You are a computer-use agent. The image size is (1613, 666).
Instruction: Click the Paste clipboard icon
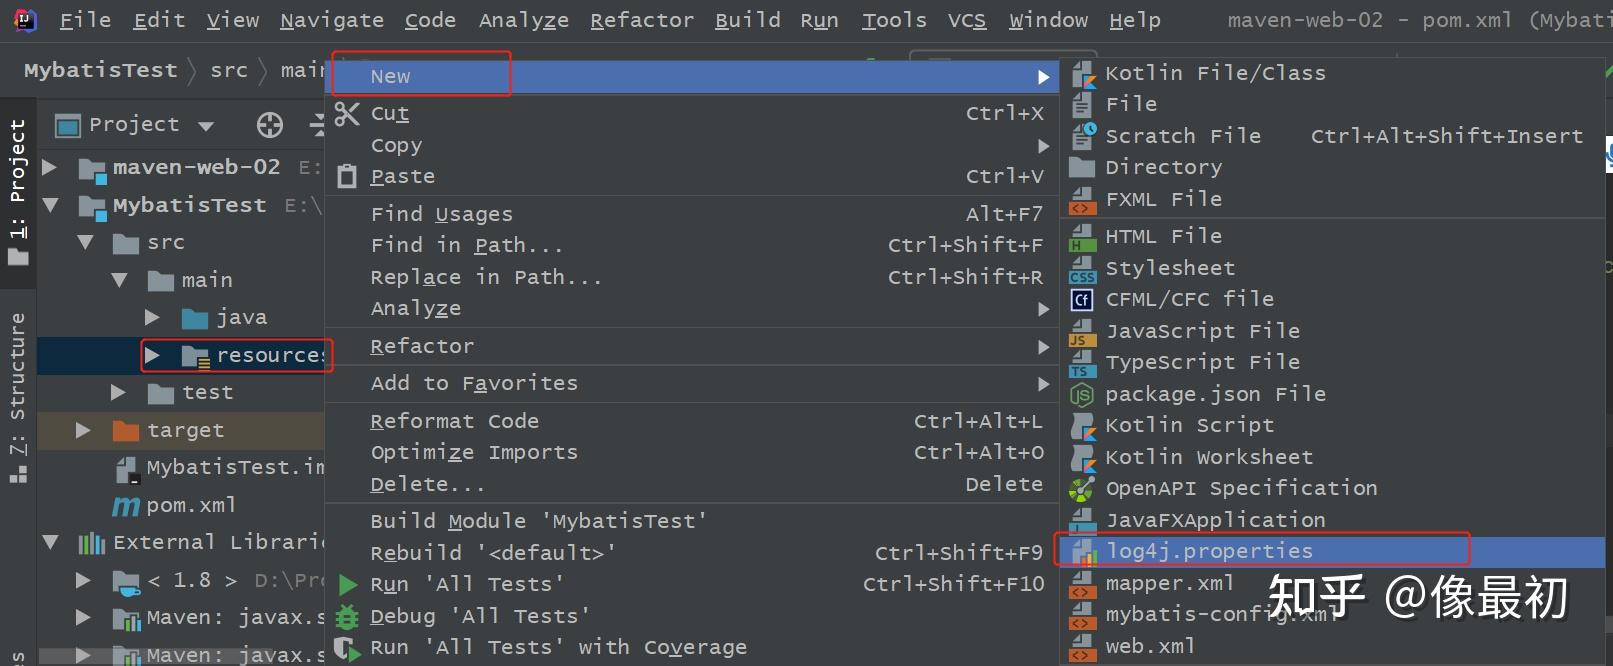(347, 177)
